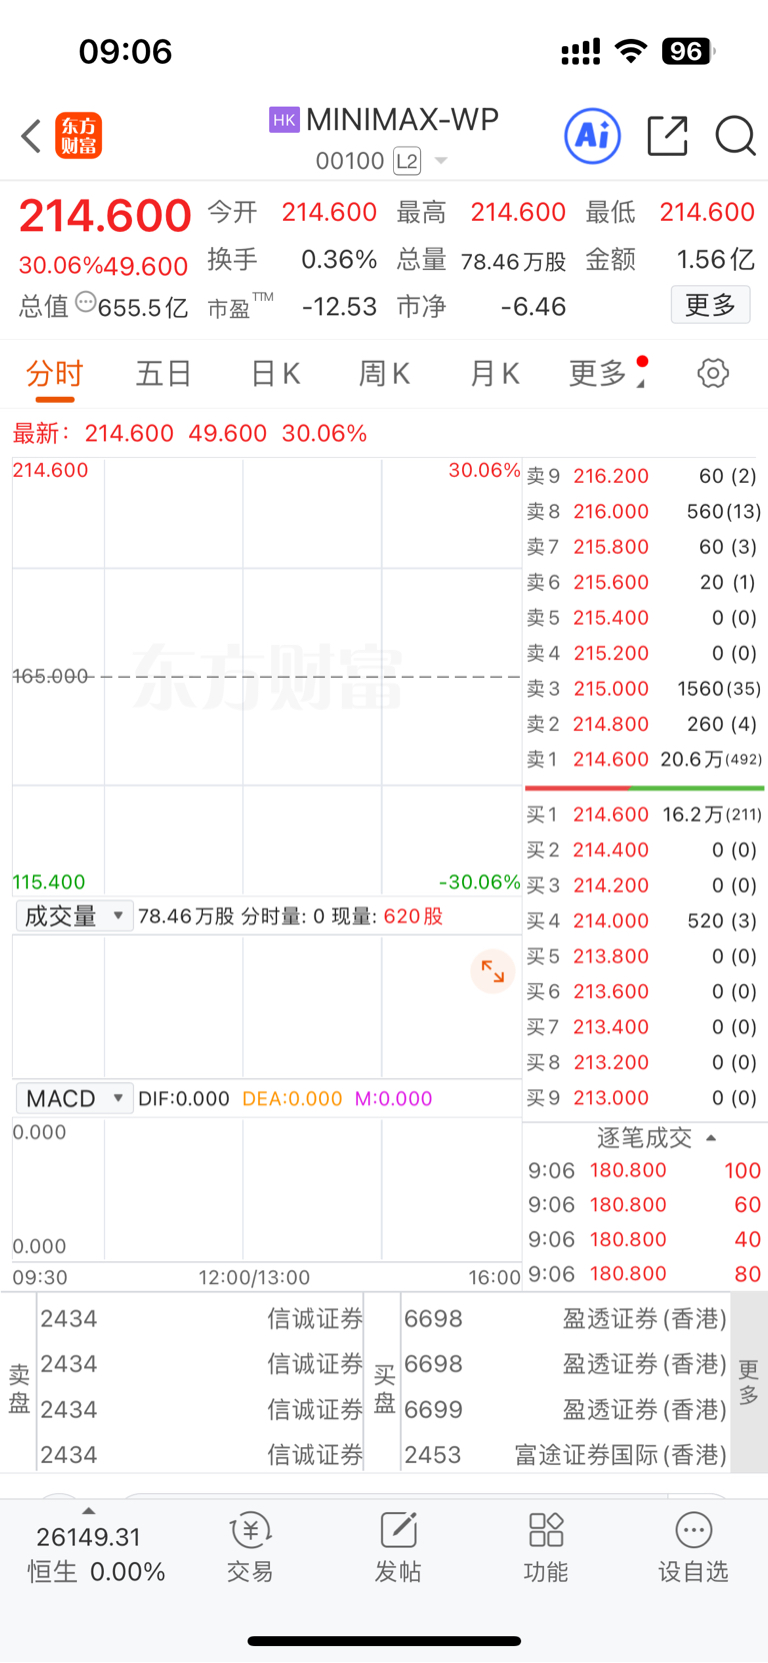
Task: Tap the L2 level badge
Action: (x=406, y=161)
